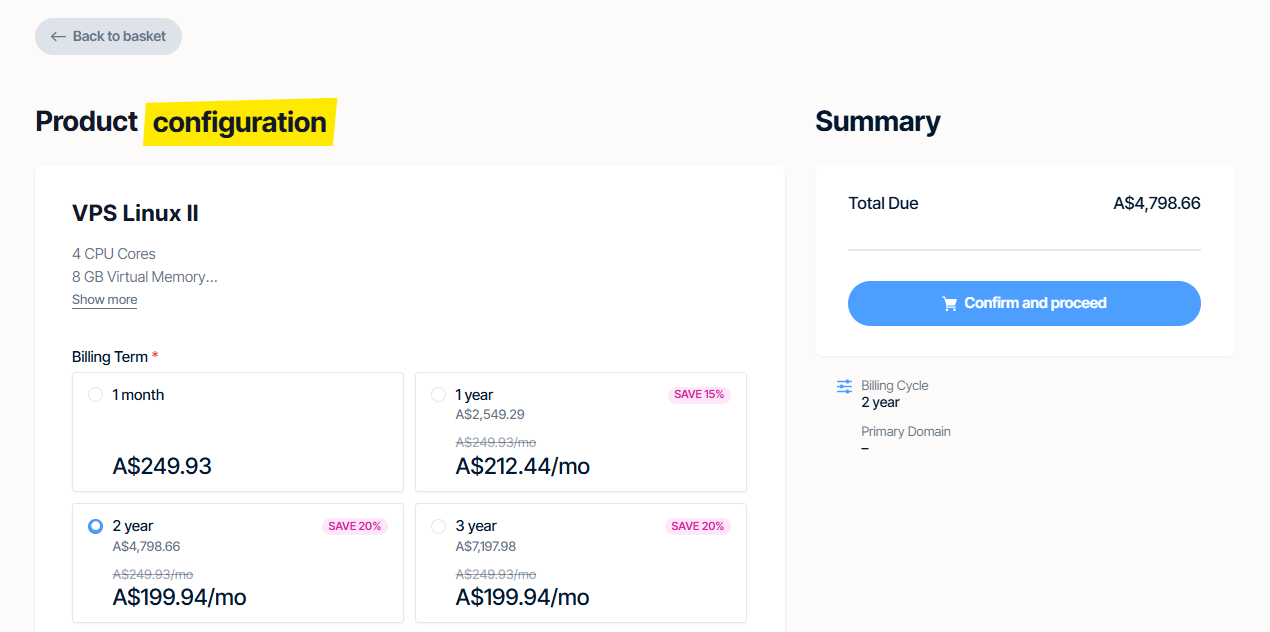
Task: Click the billing cycle sliders icon
Action: [844, 386]
